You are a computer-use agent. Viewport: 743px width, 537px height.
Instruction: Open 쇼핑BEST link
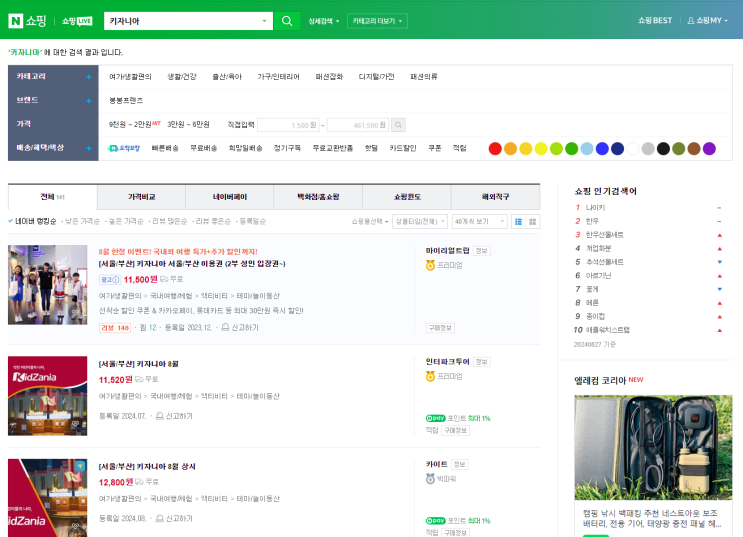(x=655, y=20)
